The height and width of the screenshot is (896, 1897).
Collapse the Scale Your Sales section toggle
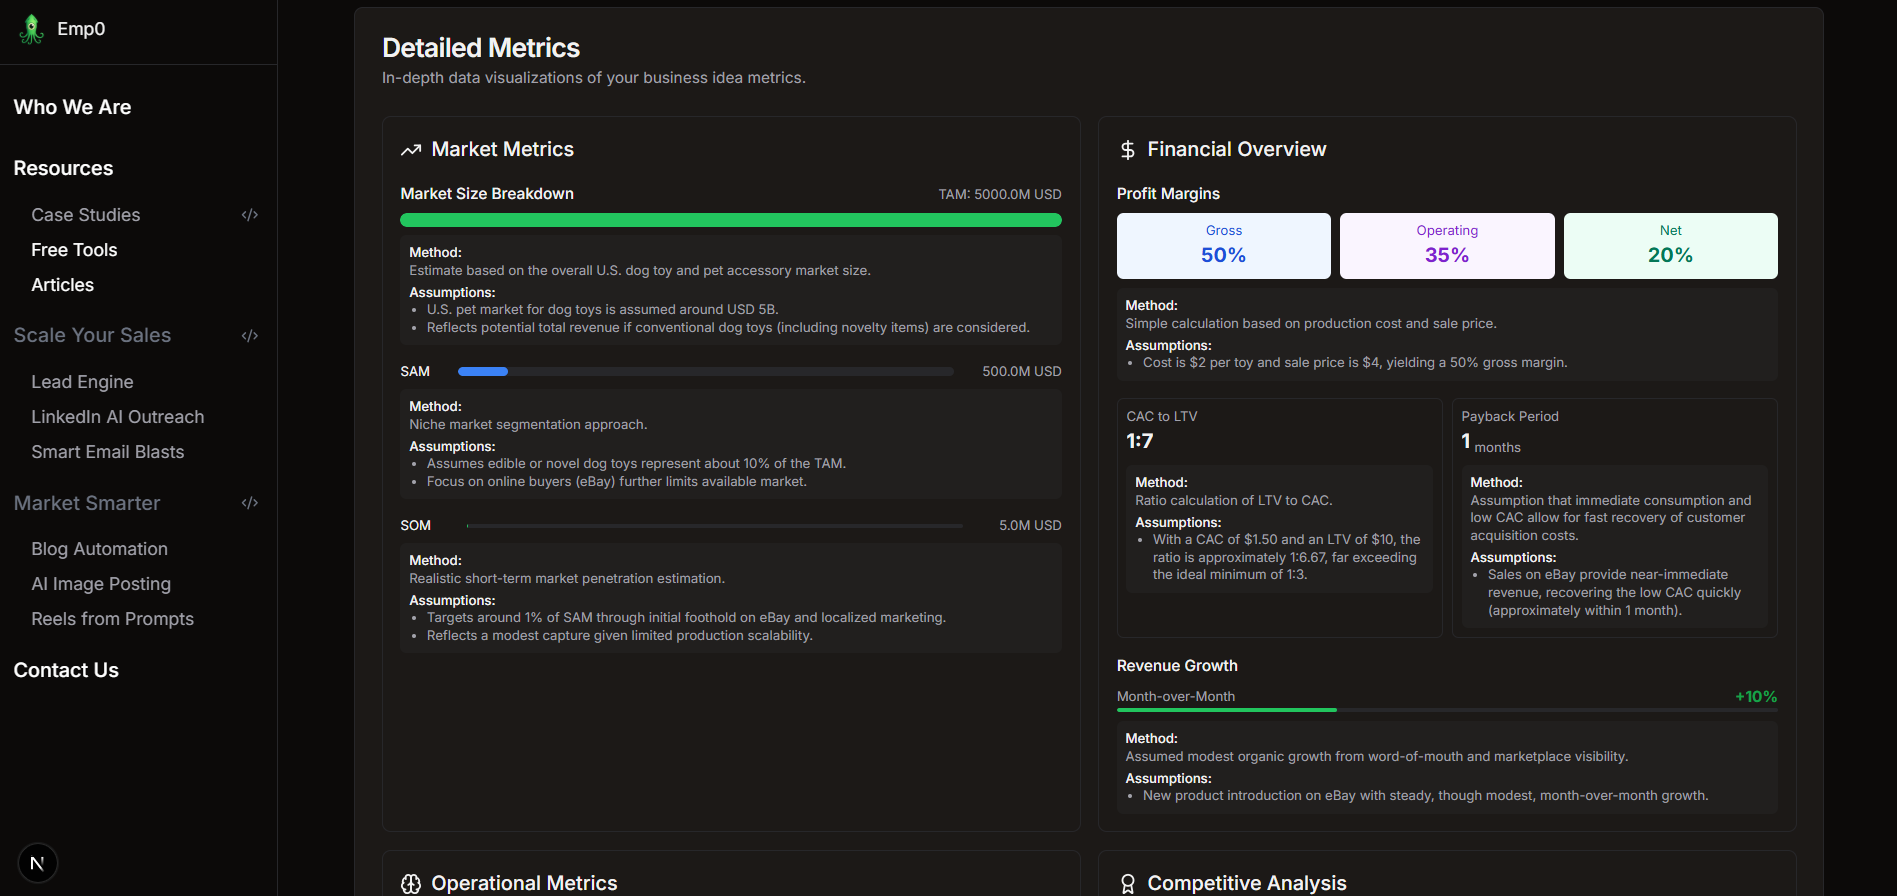[250, 336]
